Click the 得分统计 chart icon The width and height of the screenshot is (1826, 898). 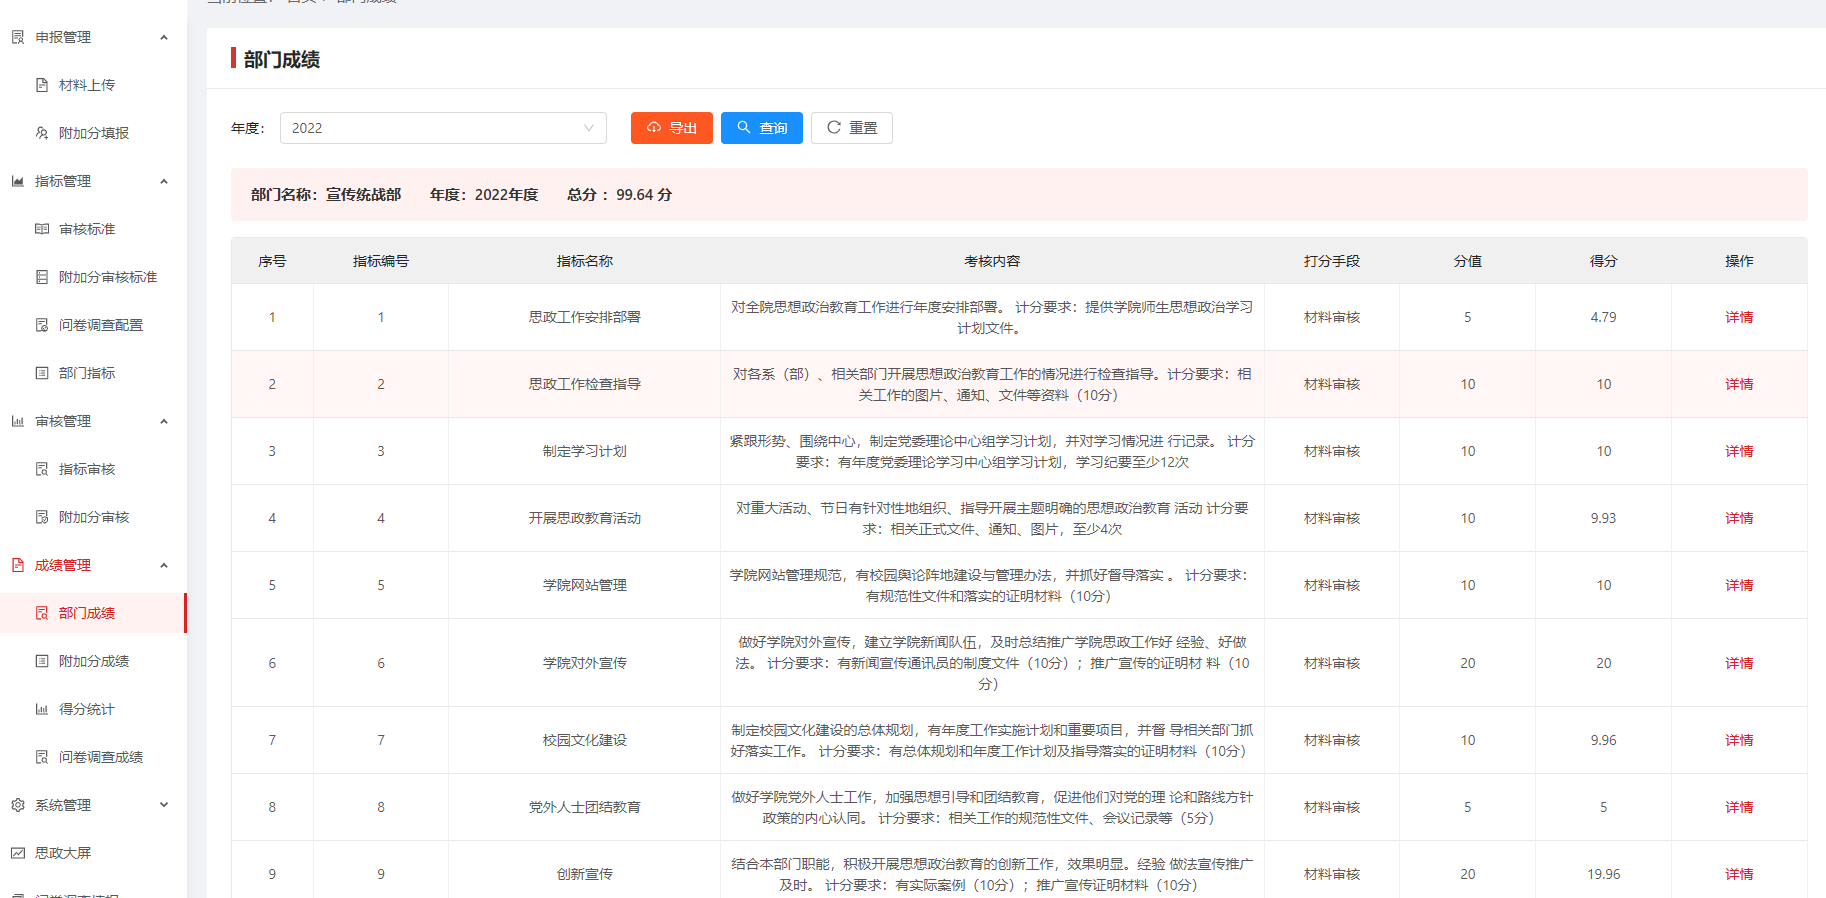coord(42,709)
